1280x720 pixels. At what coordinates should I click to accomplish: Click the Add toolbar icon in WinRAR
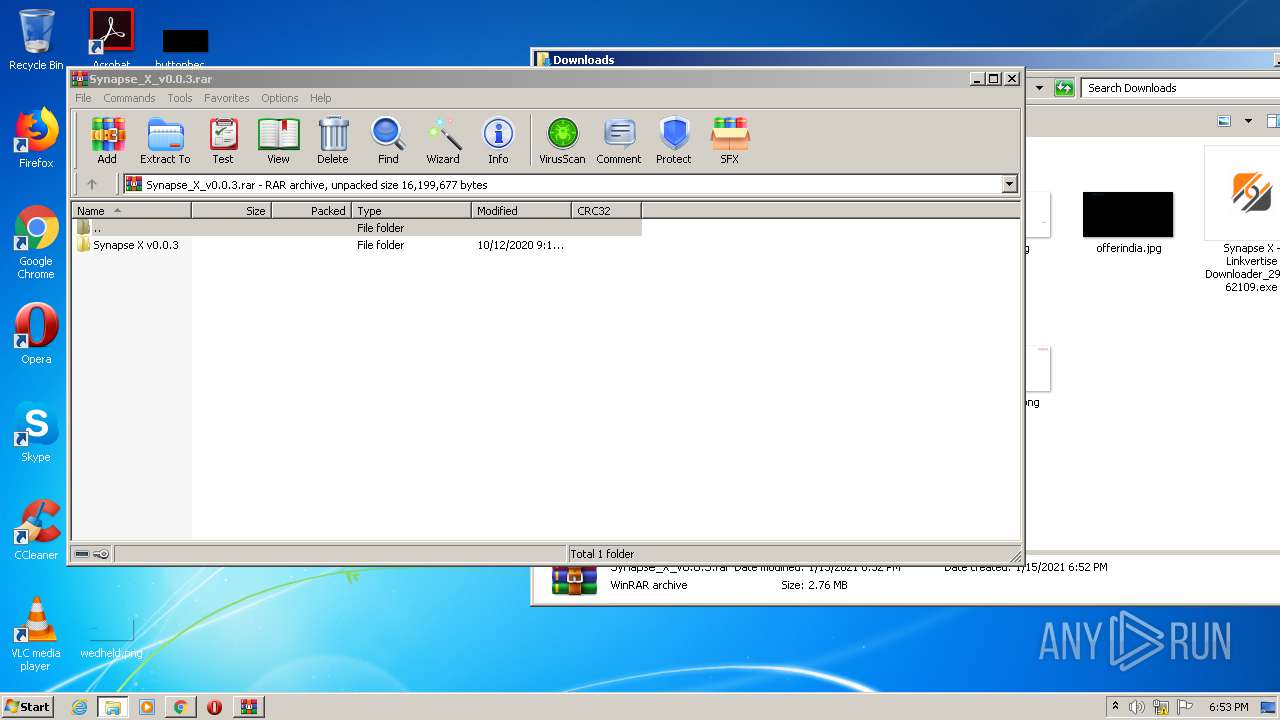(107, 140)
